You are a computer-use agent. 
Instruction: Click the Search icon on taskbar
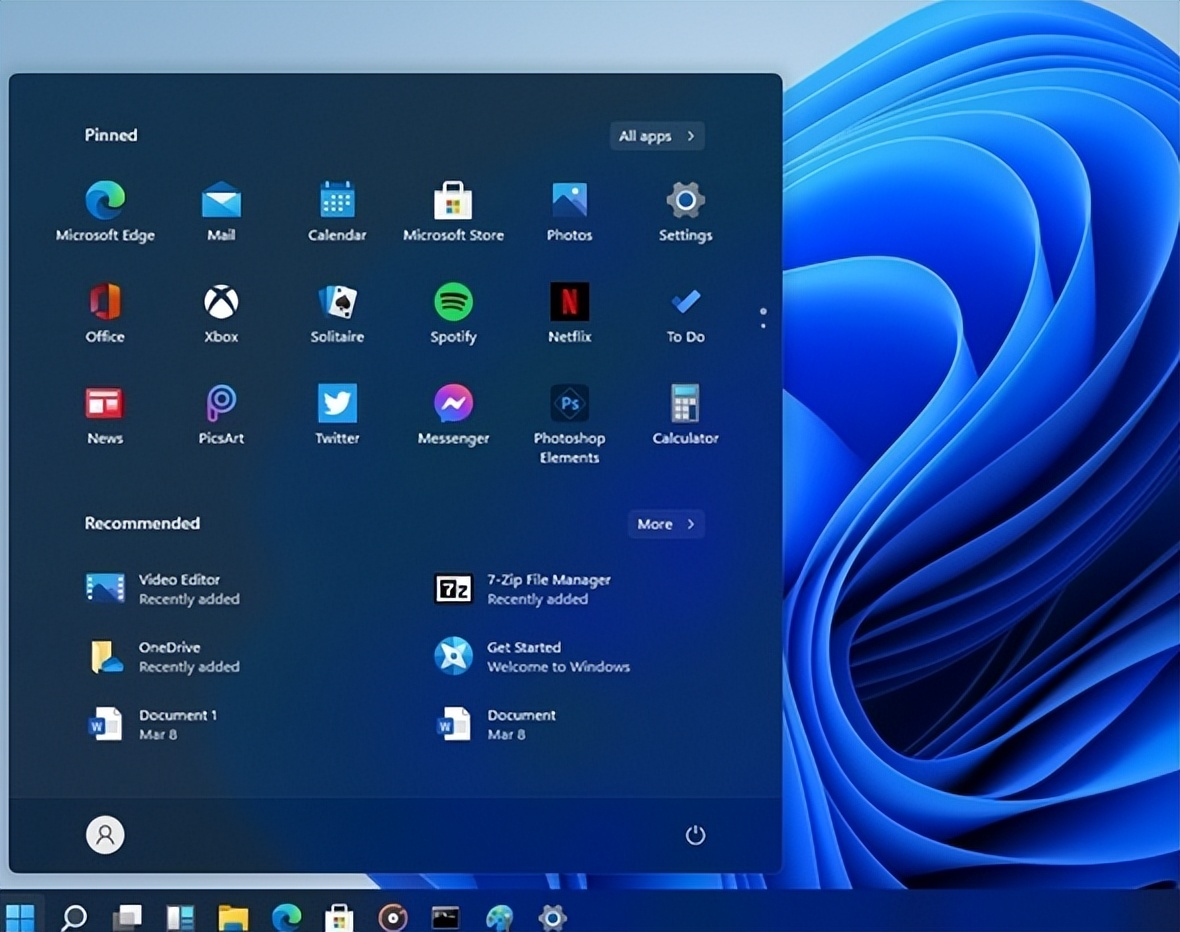click(x=74, y=917)
